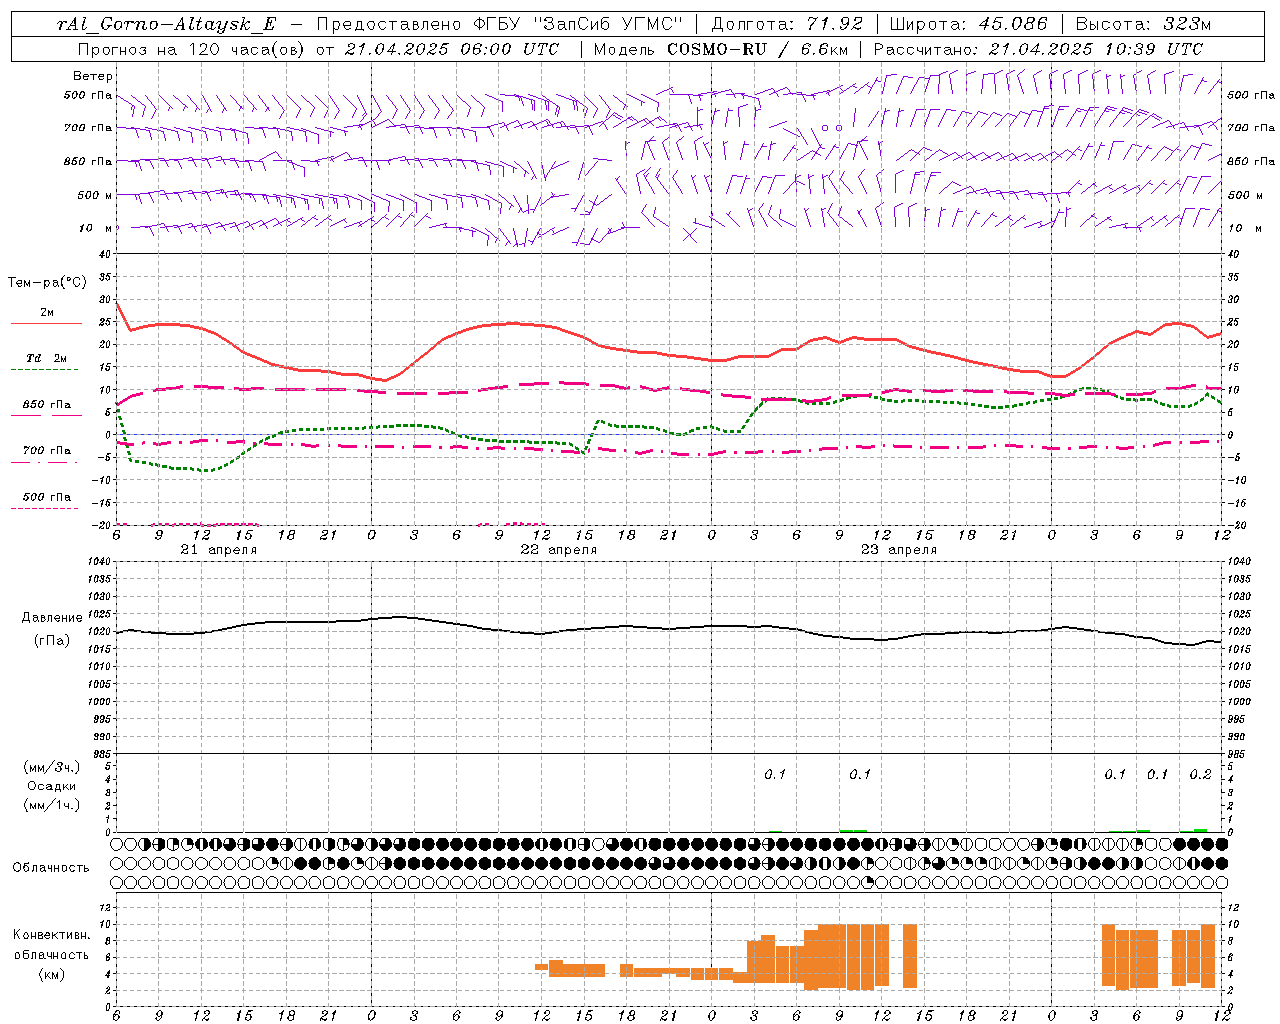Image resolution: width=1280 pixels, height=1024 pixels.
Task: Click the "Рассчитано: 21.04.2025 10:39 UTC" text
Action: (1038, 49)
